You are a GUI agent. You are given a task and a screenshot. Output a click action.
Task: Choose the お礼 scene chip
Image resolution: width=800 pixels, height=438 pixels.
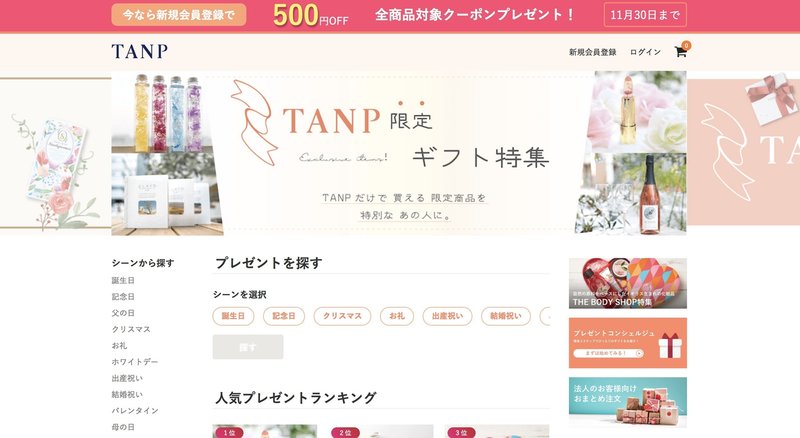397,316
